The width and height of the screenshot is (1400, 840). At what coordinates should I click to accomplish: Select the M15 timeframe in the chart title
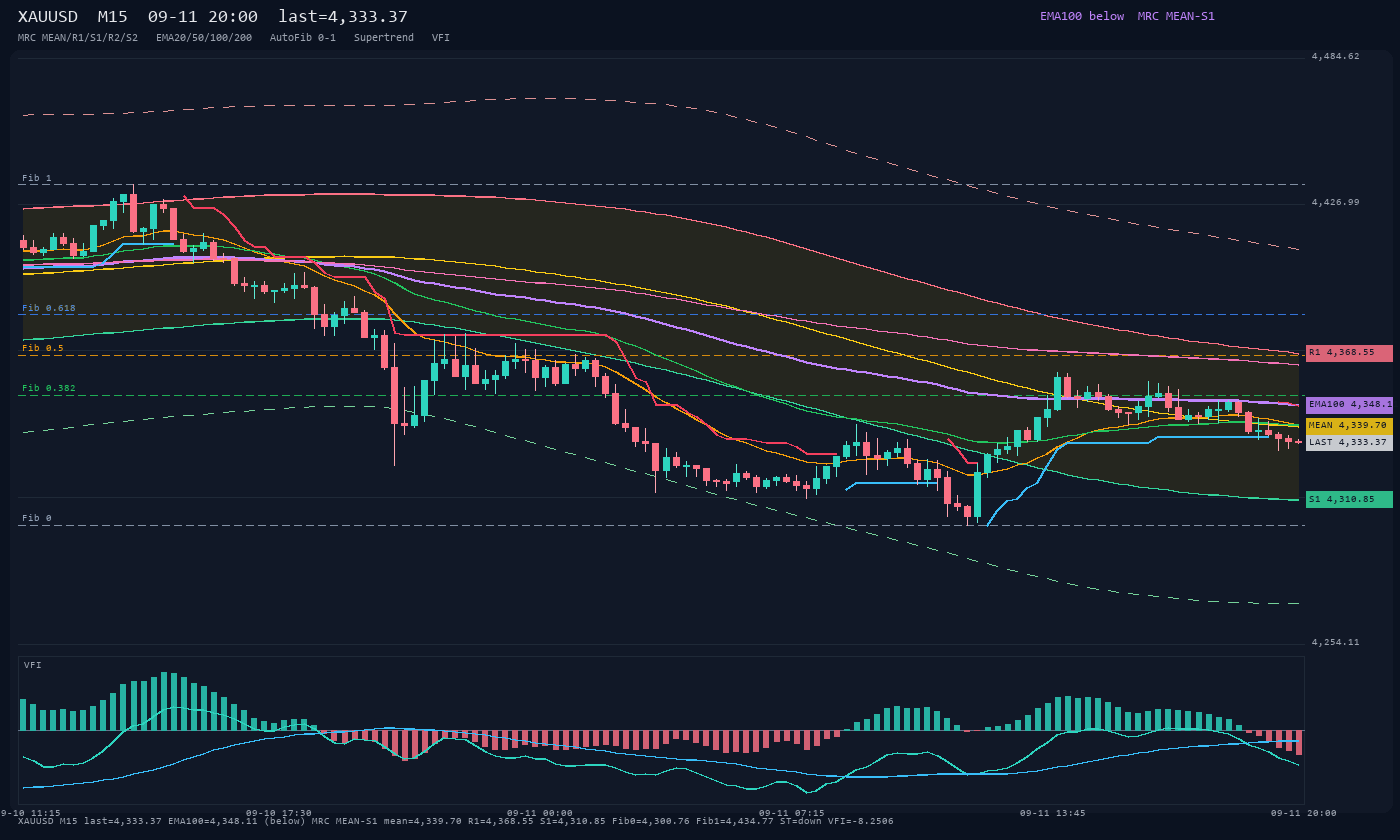[x=114, y=16]
